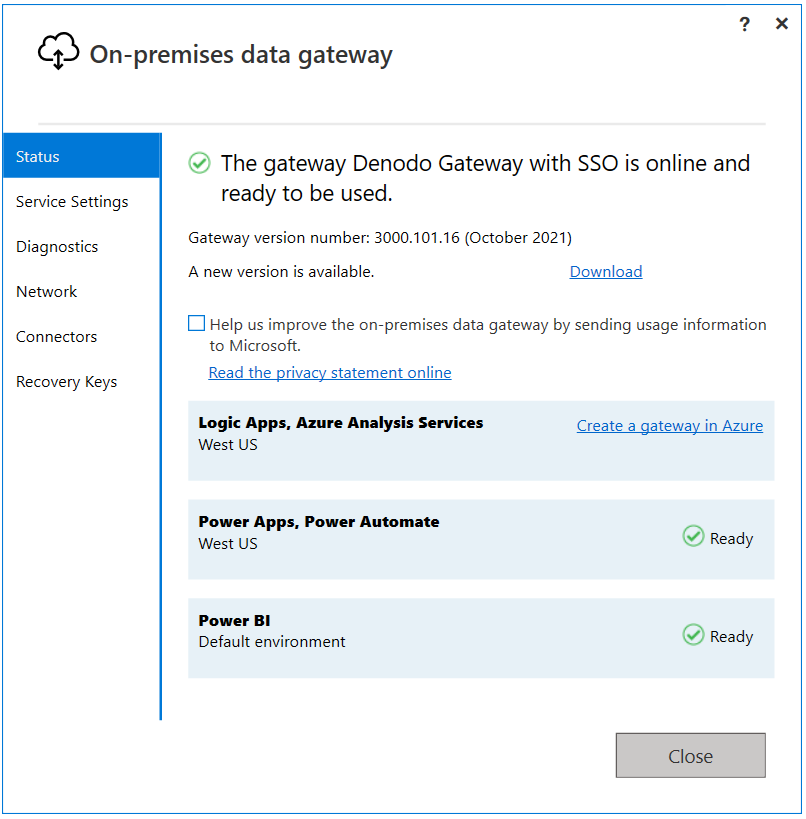Click the Download link for the new version
The height and width of the screenshot is (819, 806).
[x=605, y=271]
